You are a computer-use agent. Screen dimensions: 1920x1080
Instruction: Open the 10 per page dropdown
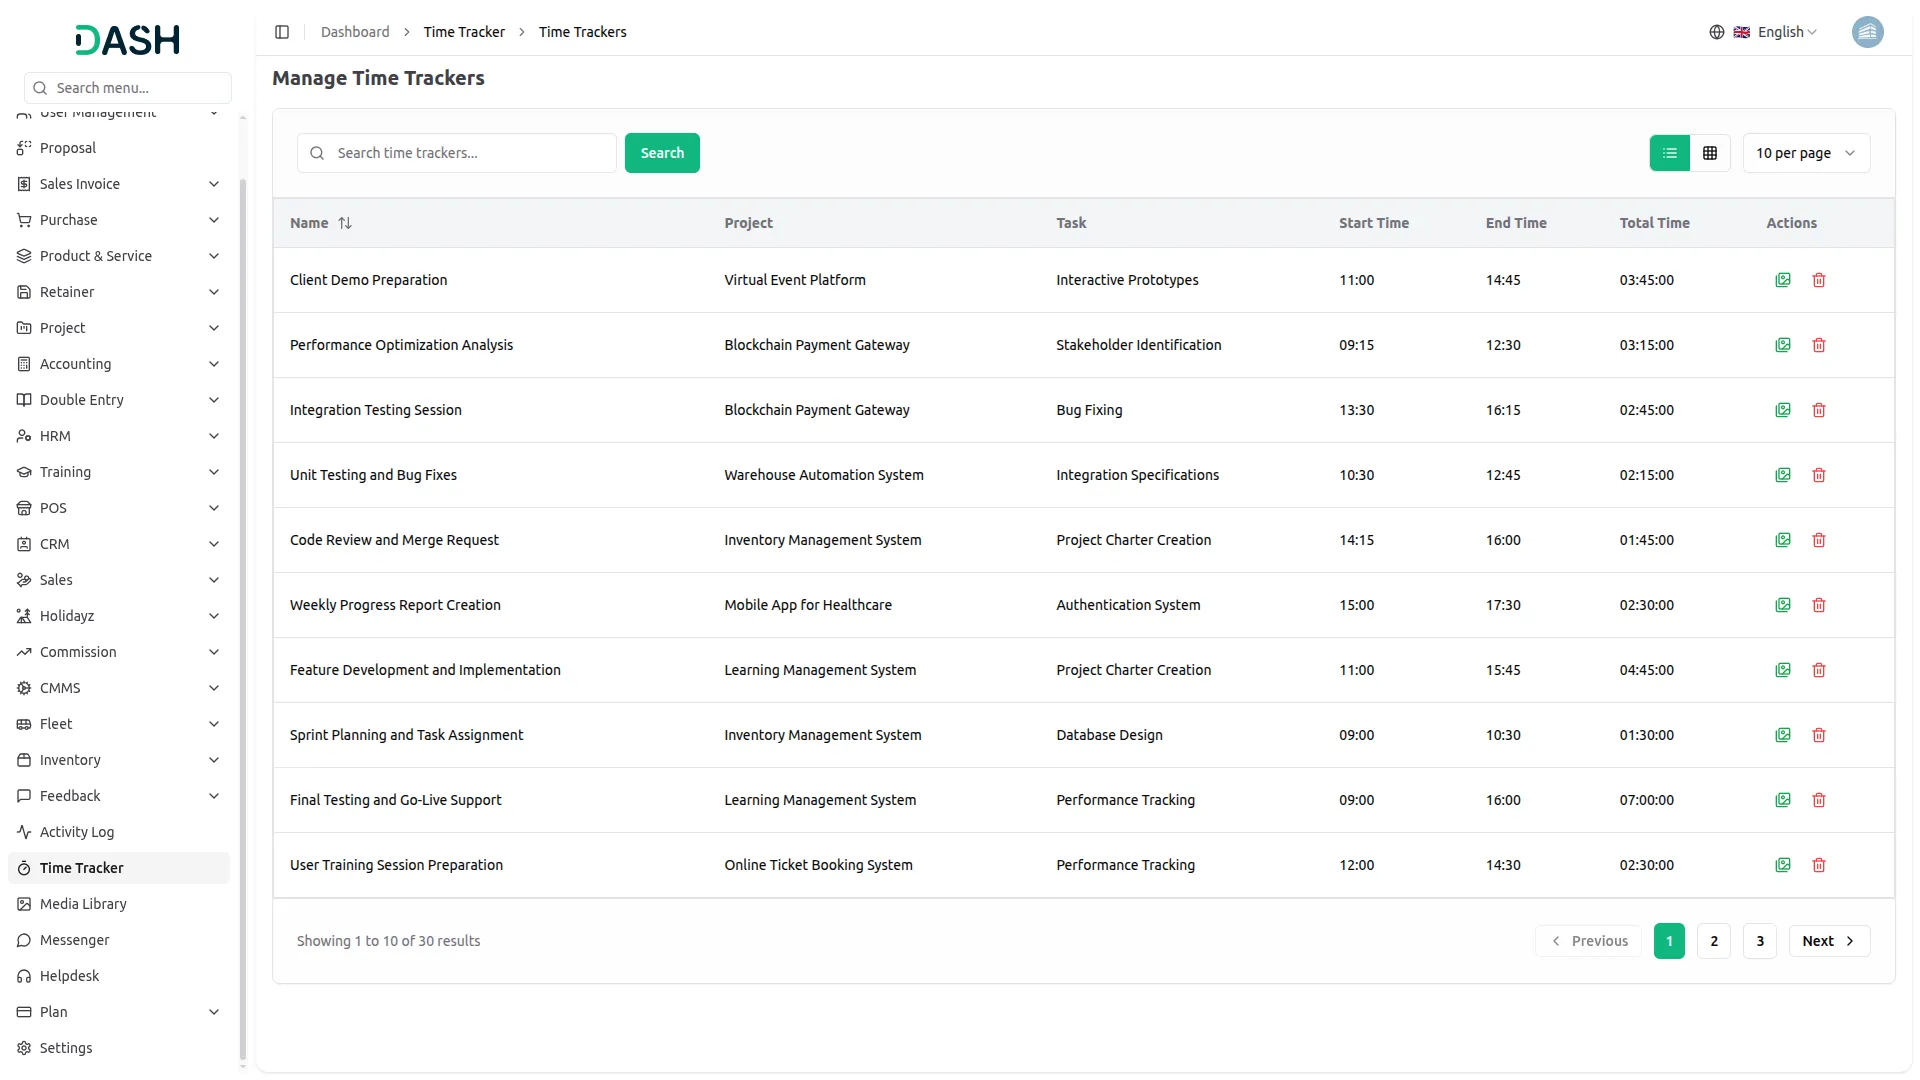pyautogui.click(x=1805, y=153)
